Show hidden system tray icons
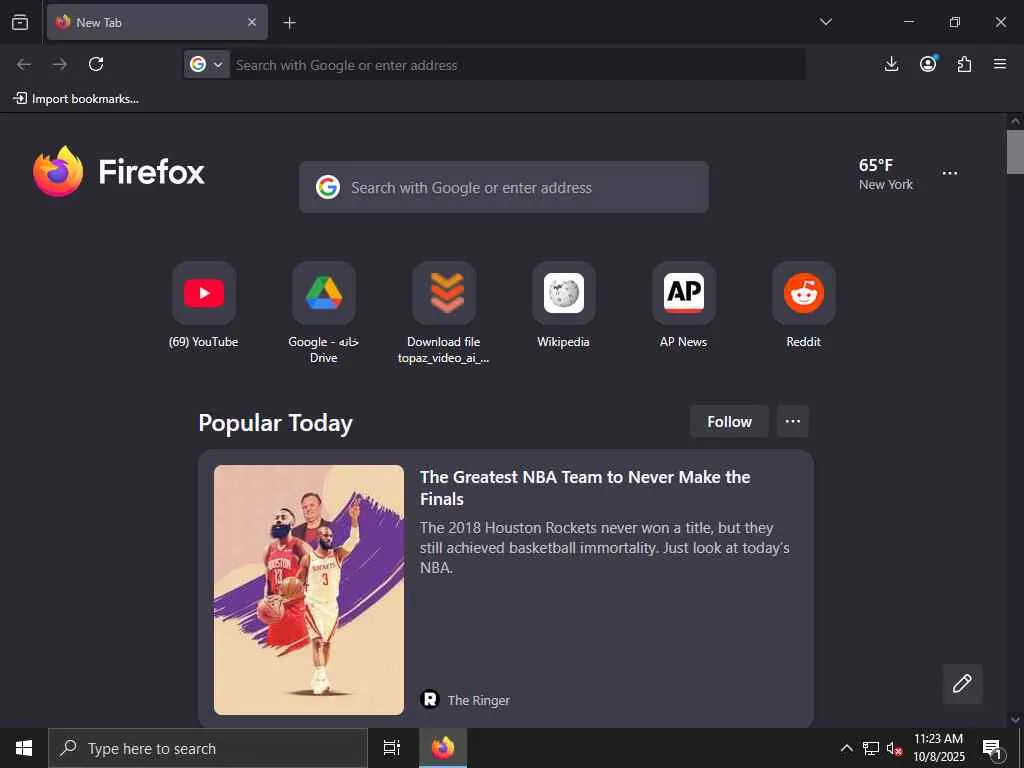The image size is (1024, 768). (x=846, y=748)
